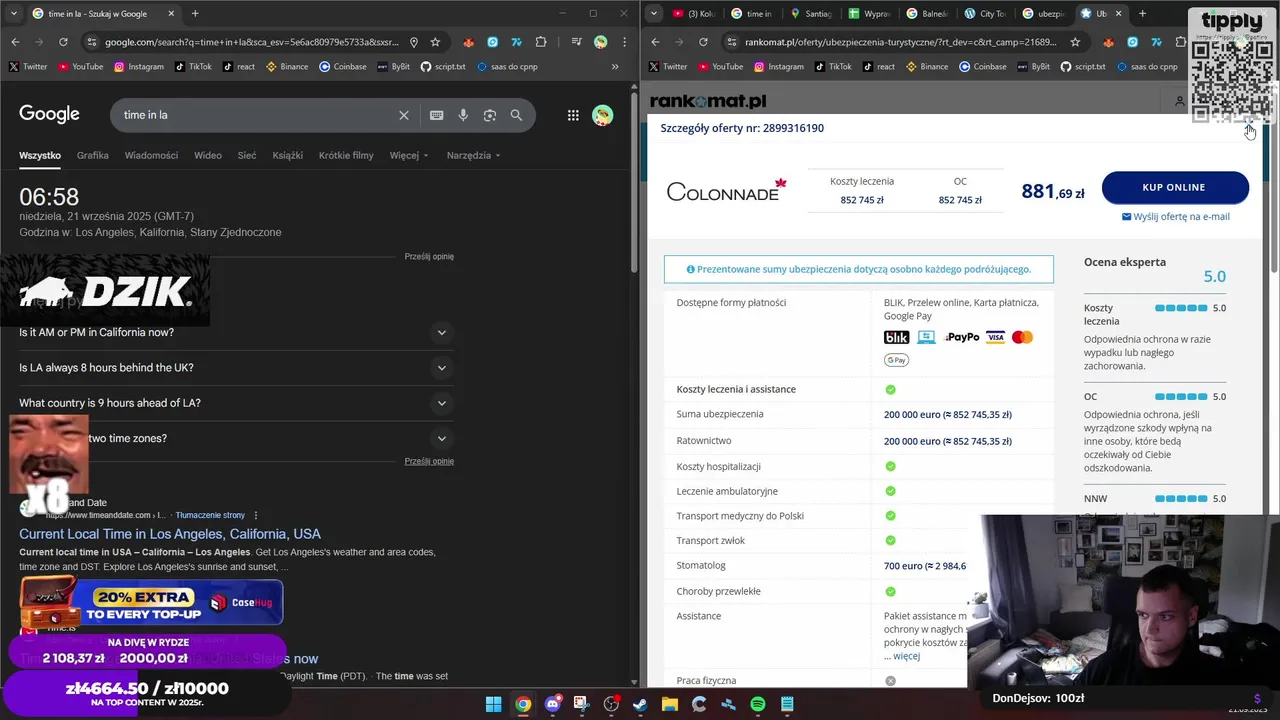Screen dimensions: 1280x720
Task: Reload the rankomat.pl page
Action: coord(703,42)
